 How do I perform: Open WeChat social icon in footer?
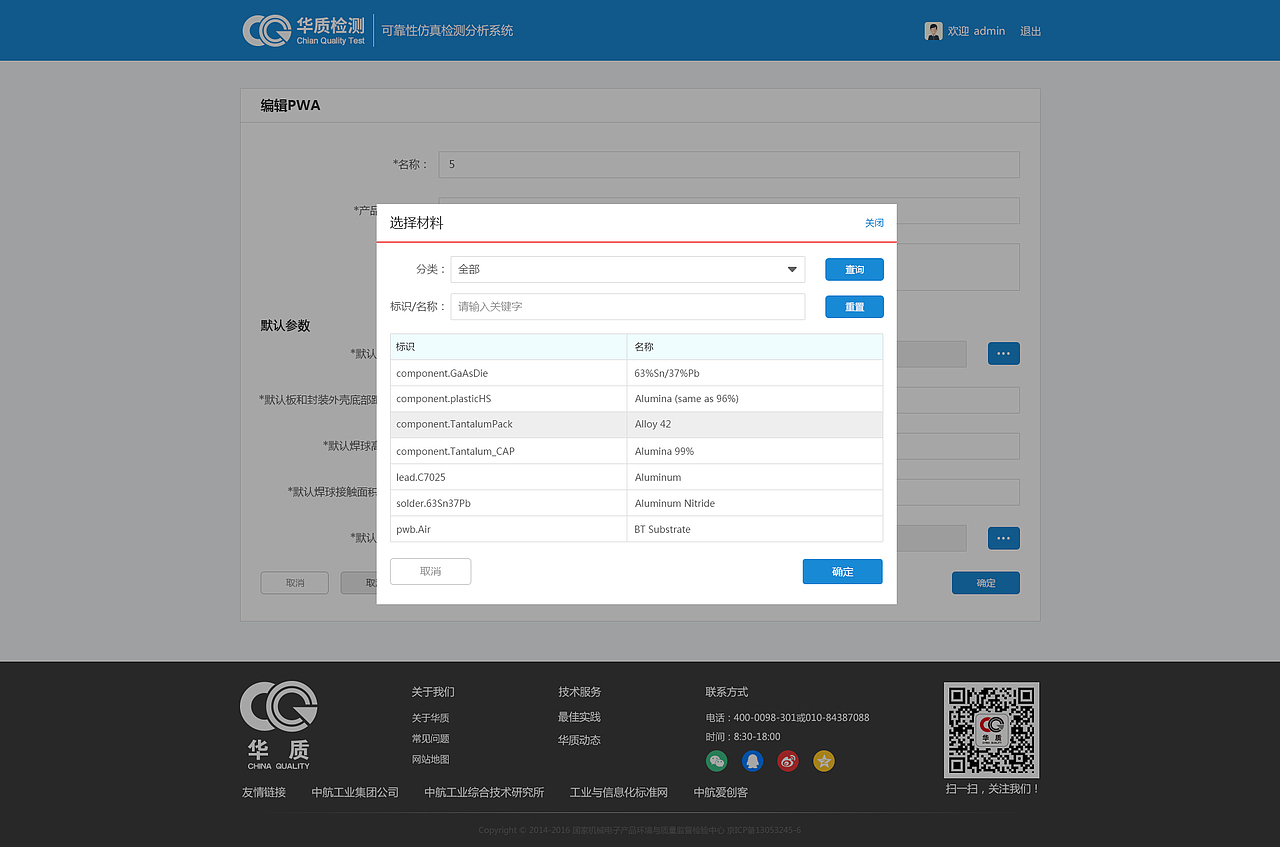click(x=717, y=761)
